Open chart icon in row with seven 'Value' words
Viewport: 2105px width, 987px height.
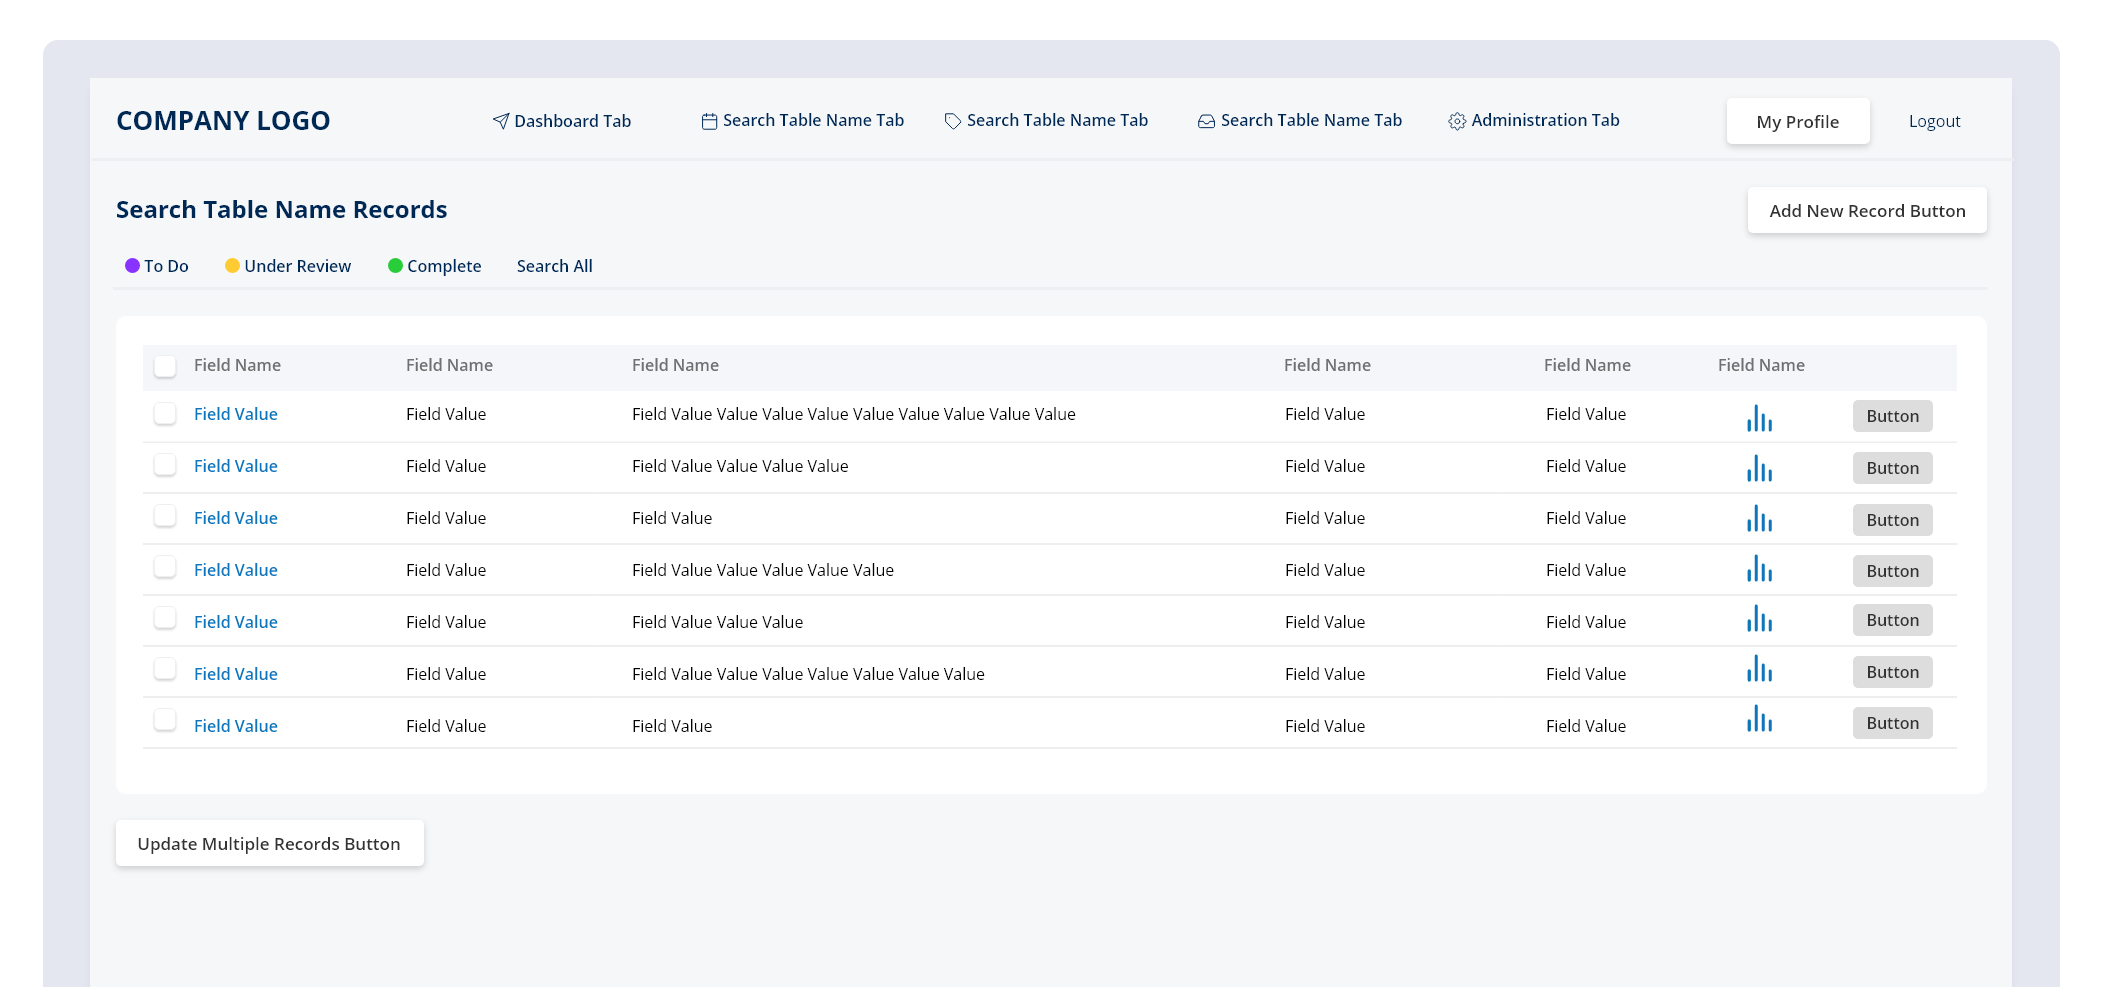(x=1759, y=668)
